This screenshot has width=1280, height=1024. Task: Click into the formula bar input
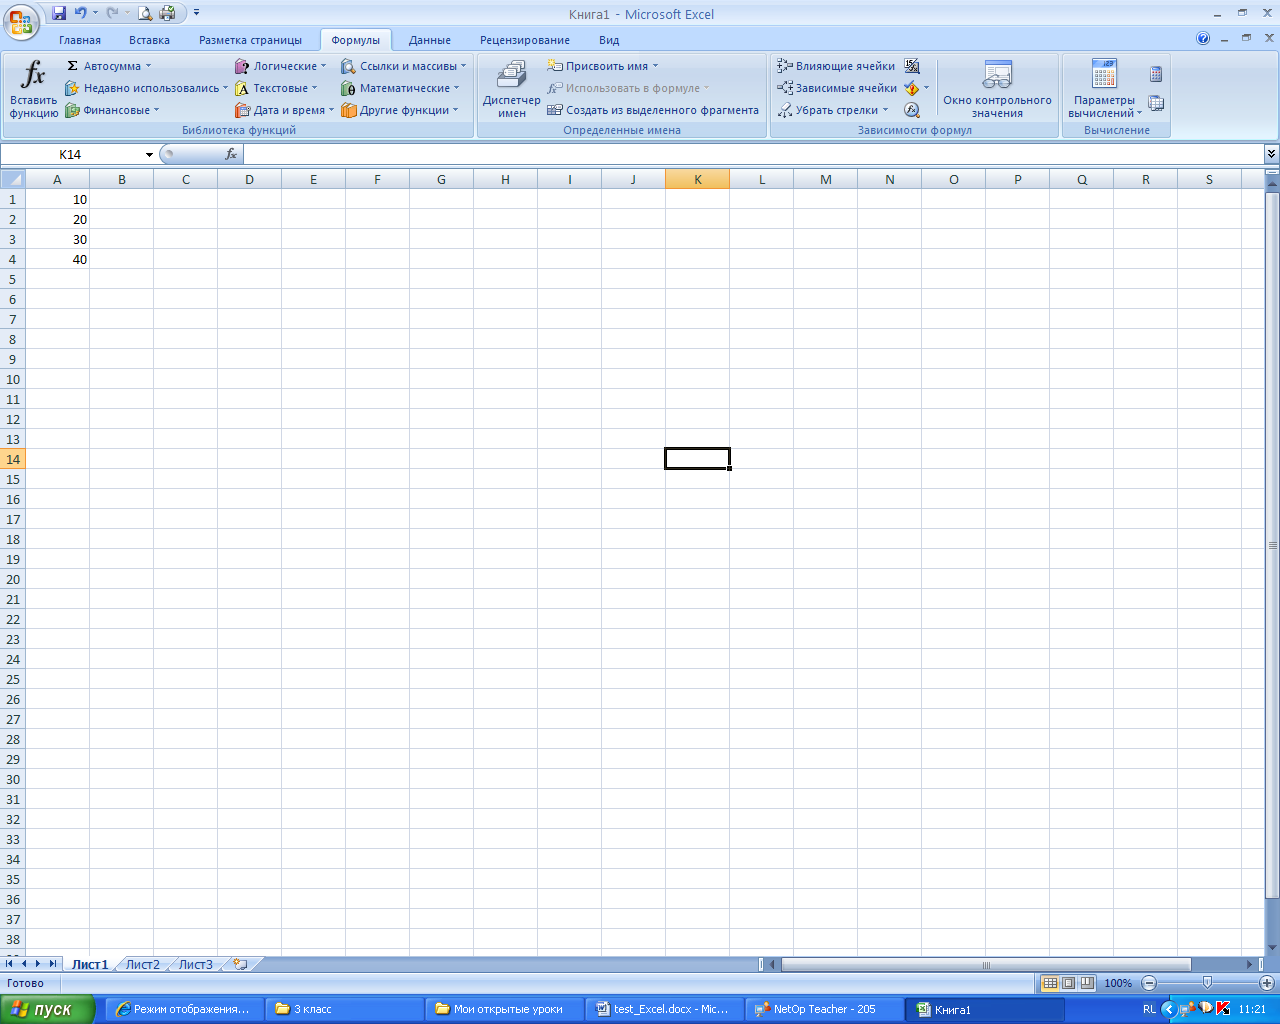click(x=753, y=154)
